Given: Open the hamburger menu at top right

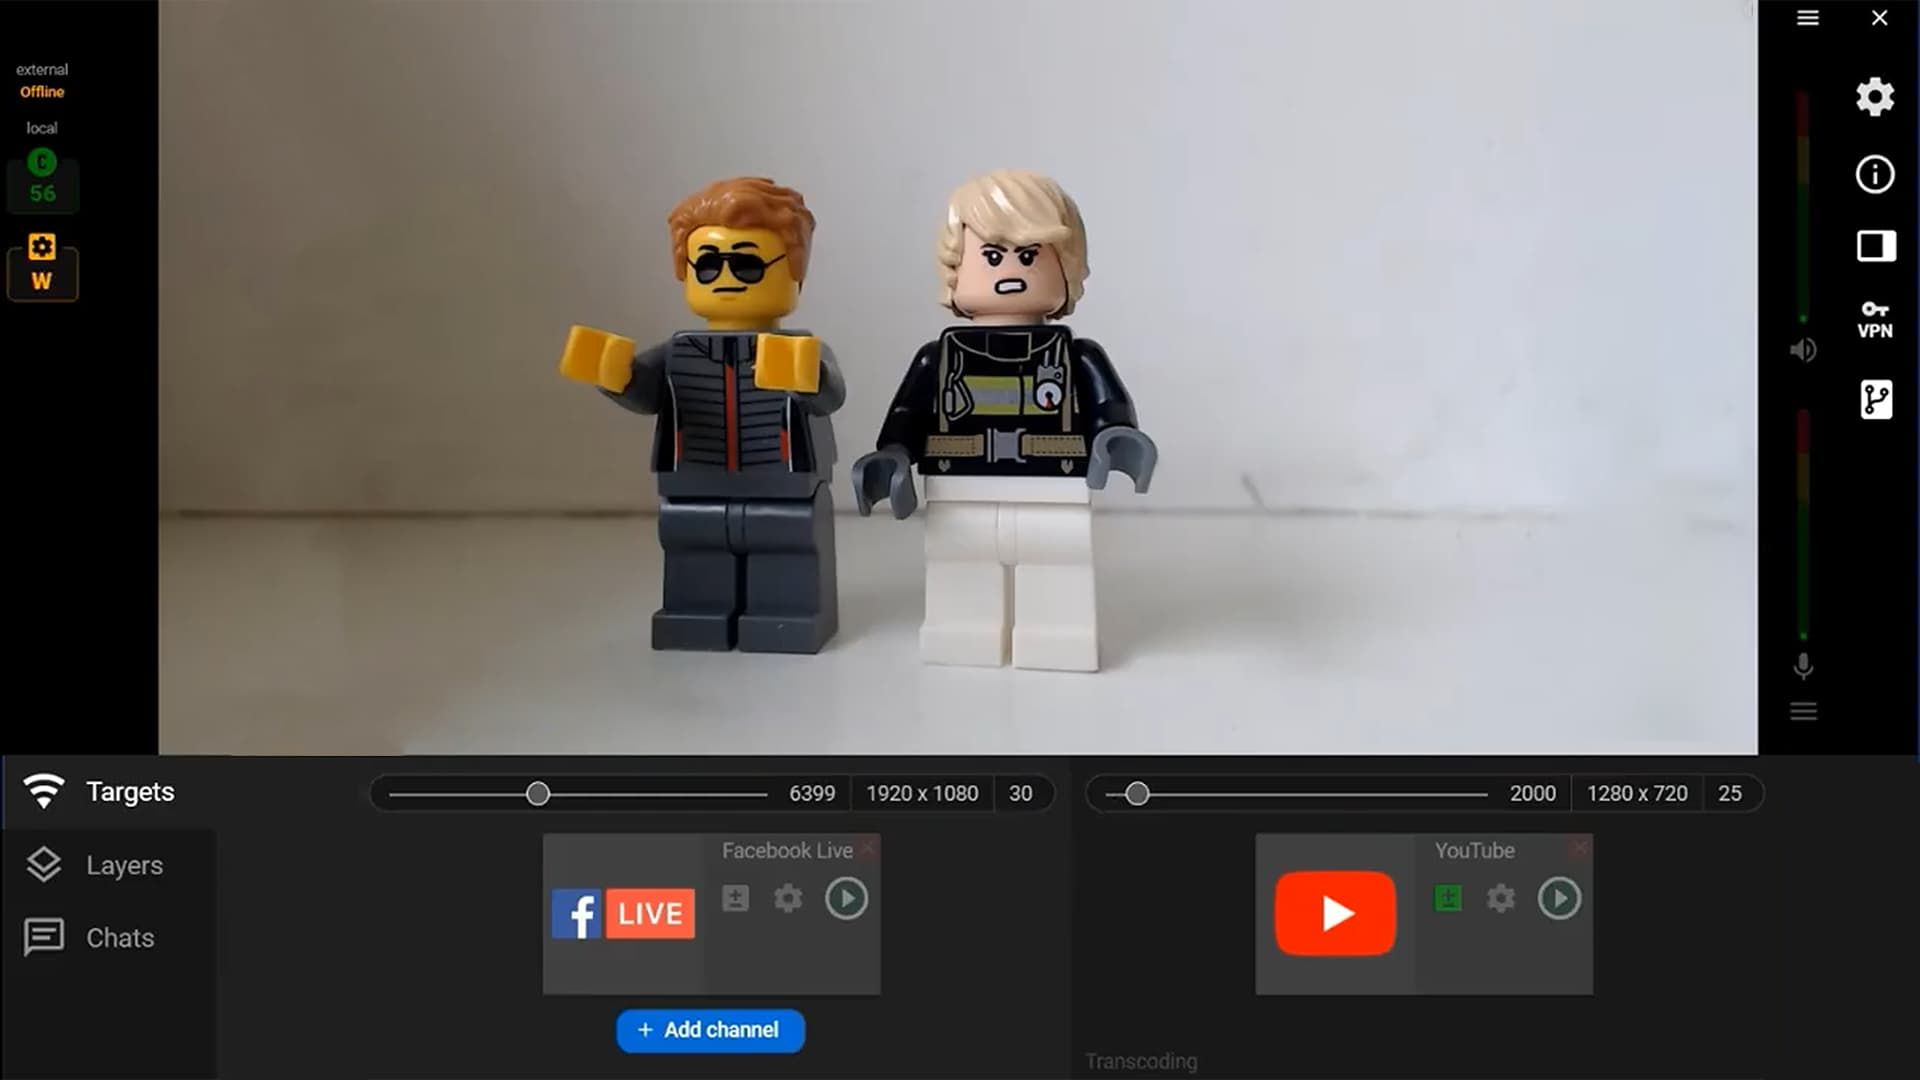Looking at the screenshot, I should (1807, 18).
